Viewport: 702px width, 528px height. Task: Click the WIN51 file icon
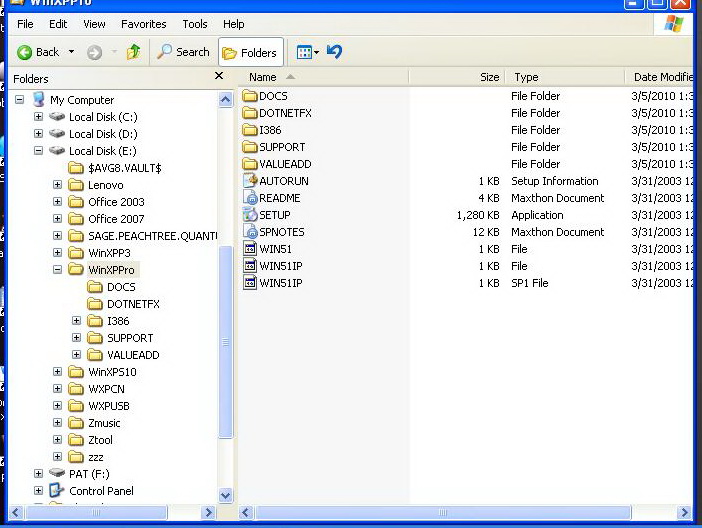point(250,249)
